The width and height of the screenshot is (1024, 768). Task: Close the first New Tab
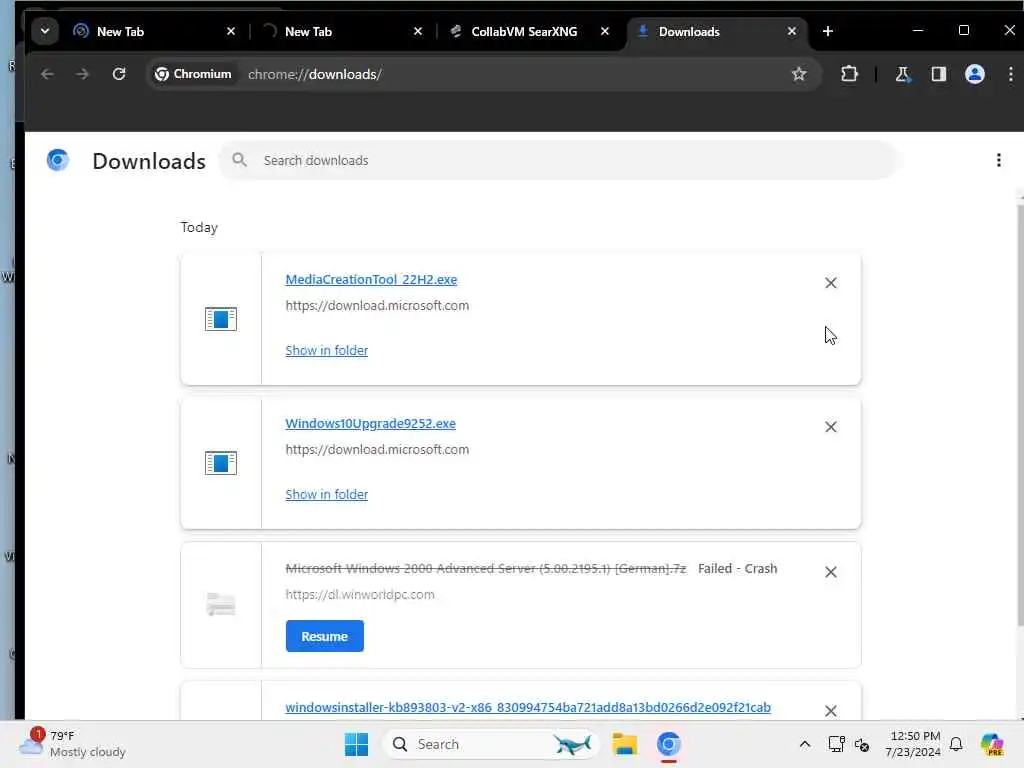pos(231,31)
